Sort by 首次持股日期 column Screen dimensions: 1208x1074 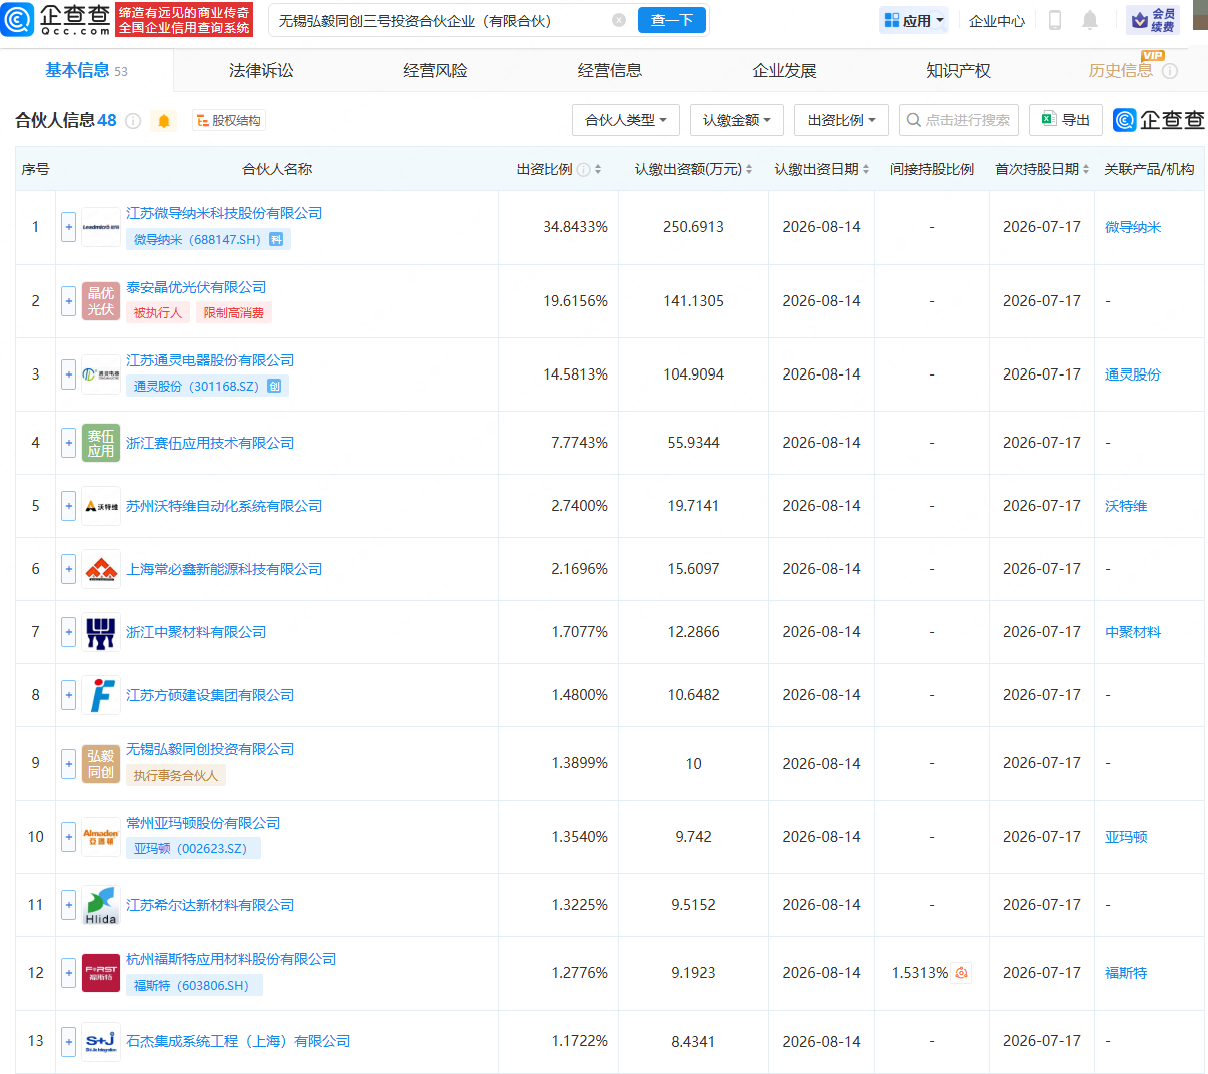(1086, 170)
